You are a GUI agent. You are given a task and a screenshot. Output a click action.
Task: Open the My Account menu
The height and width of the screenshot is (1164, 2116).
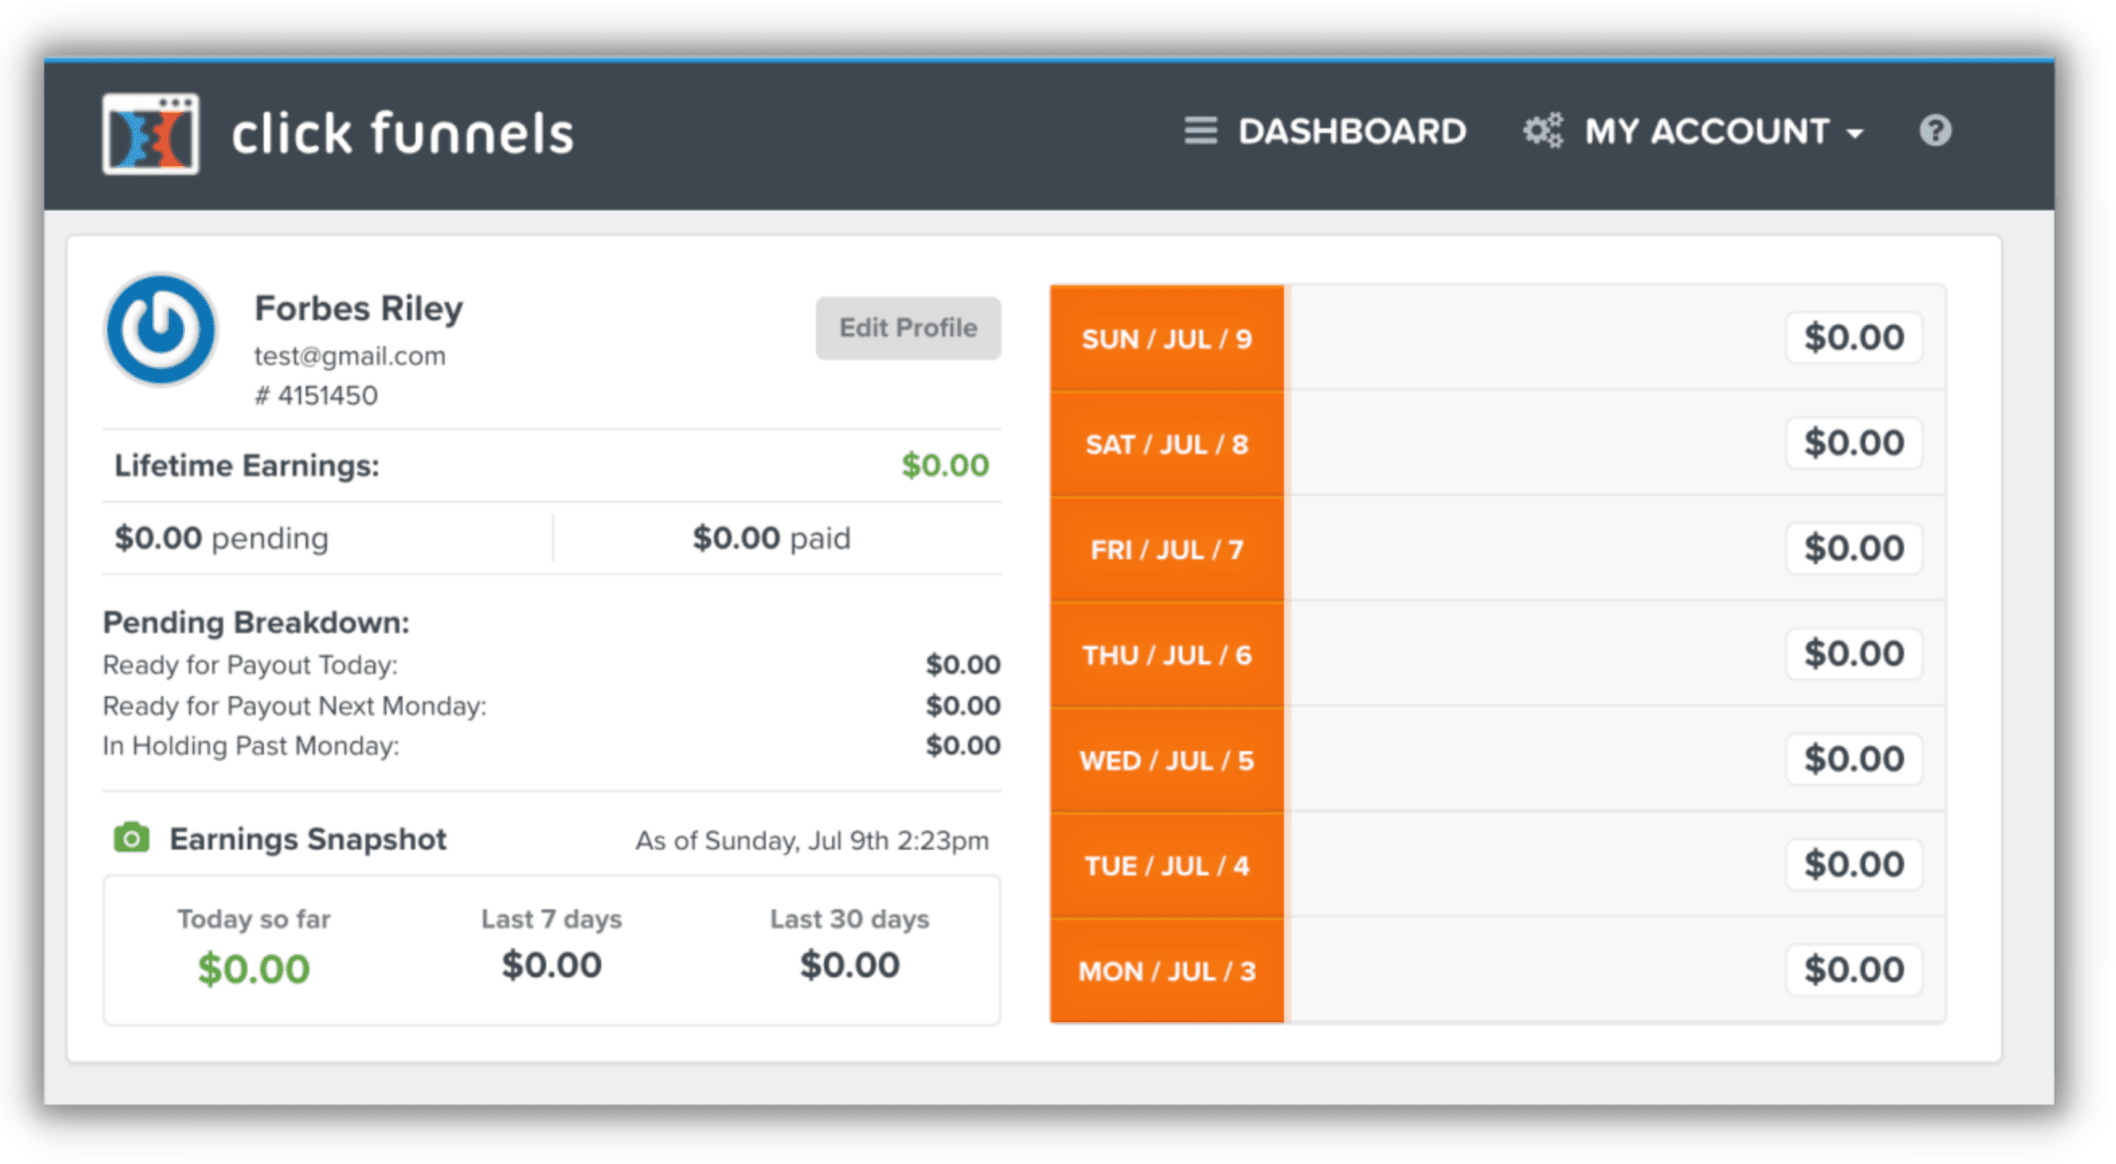tap(1706, 131)
